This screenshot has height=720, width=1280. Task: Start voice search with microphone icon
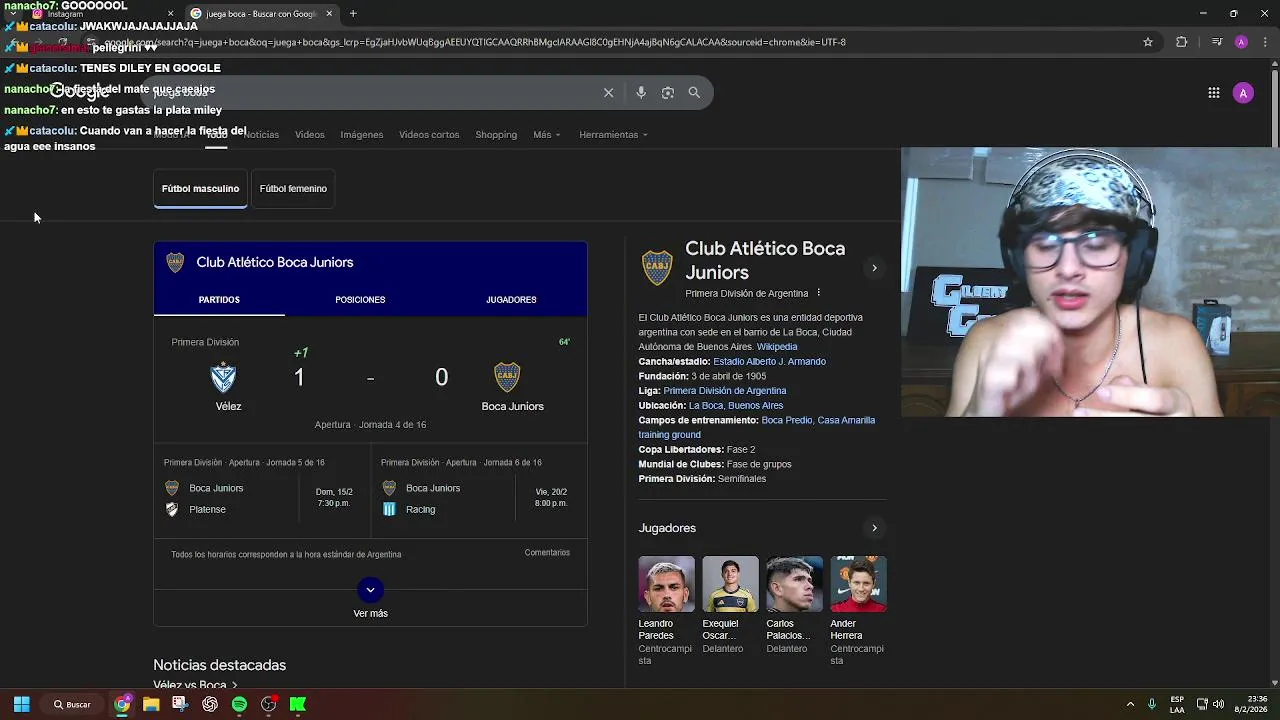pyautogui.click(x=641, y=93)
